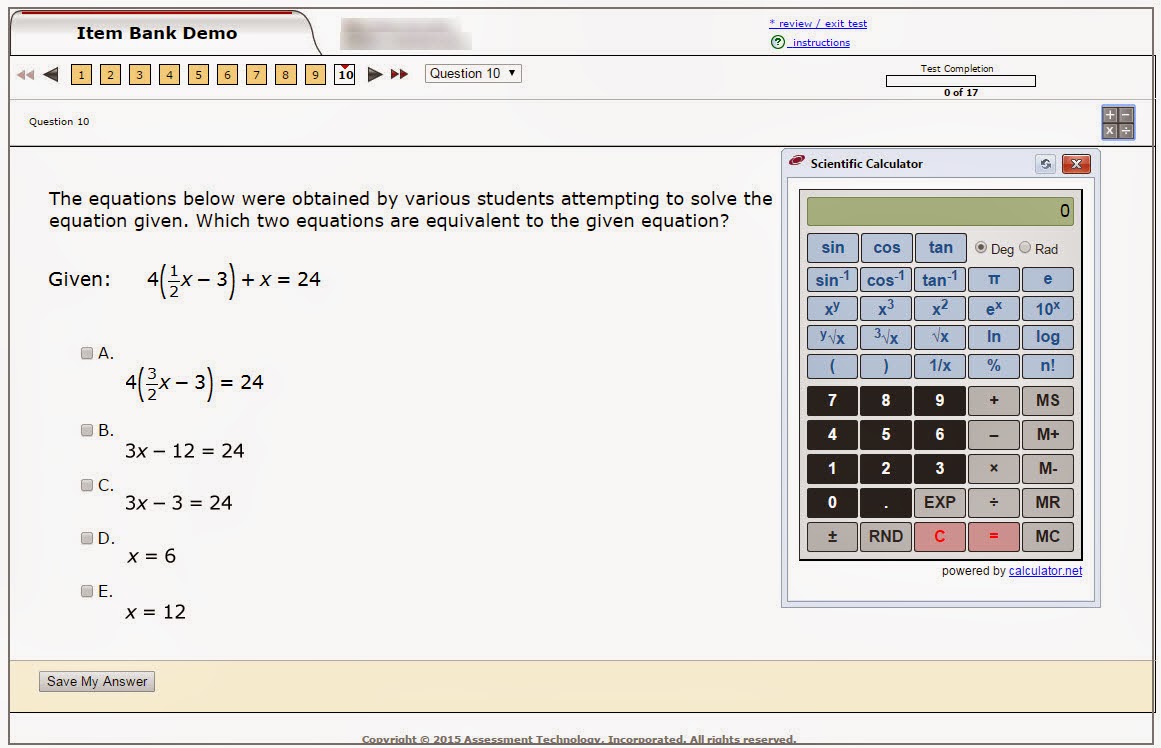Go to question 1 using the navigator
The image size is (1161, 748).
coord(81,74)
